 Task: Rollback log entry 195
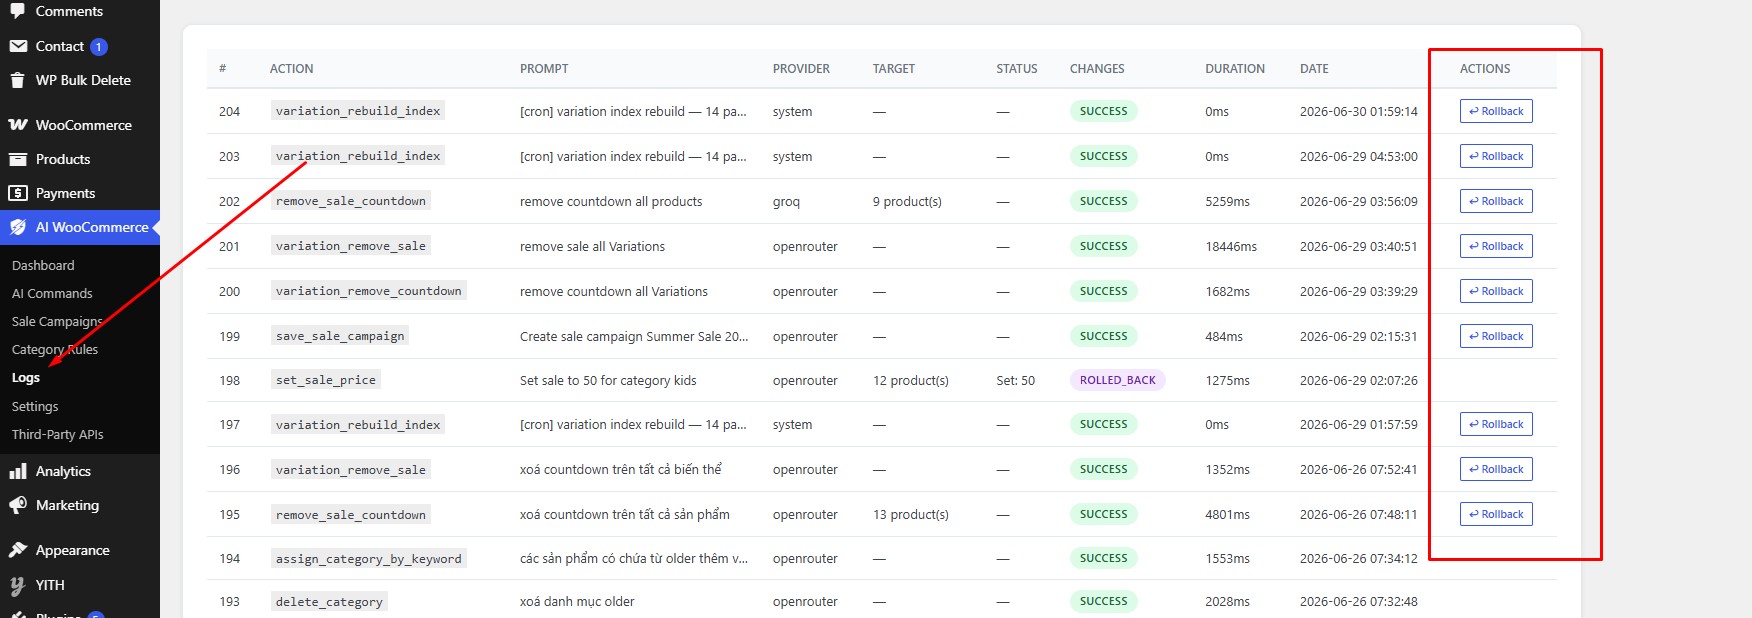pyautogui.click(x=1496, y=514)
